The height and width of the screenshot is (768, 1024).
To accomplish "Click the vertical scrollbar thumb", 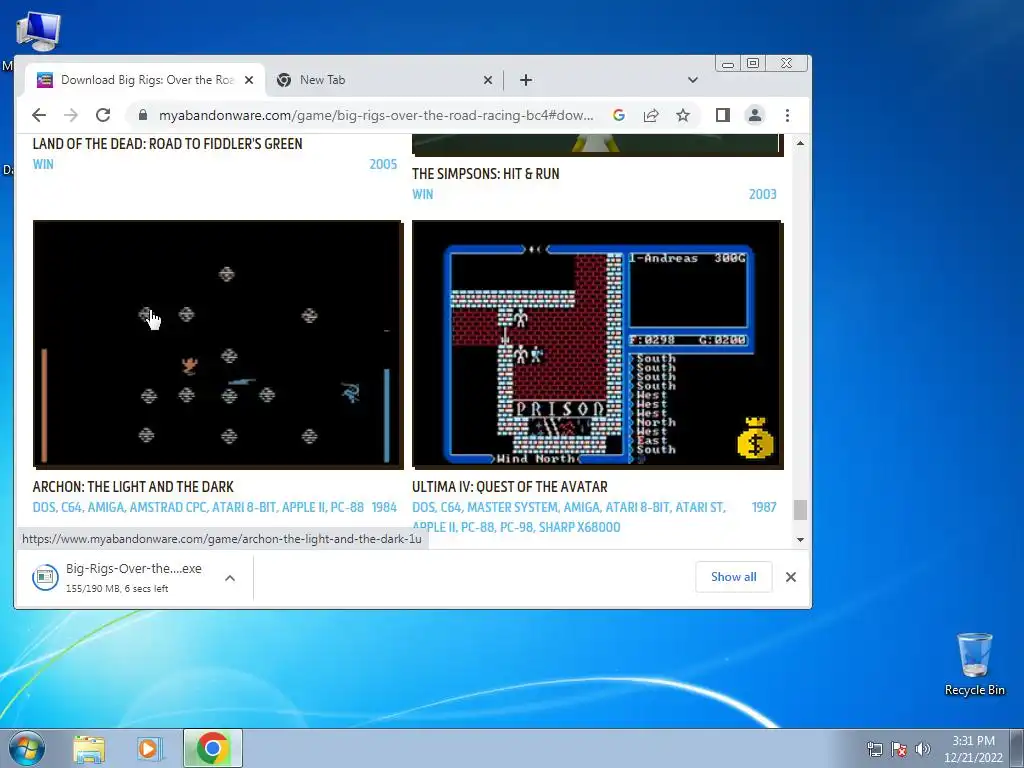I will (x=800, y=510).
